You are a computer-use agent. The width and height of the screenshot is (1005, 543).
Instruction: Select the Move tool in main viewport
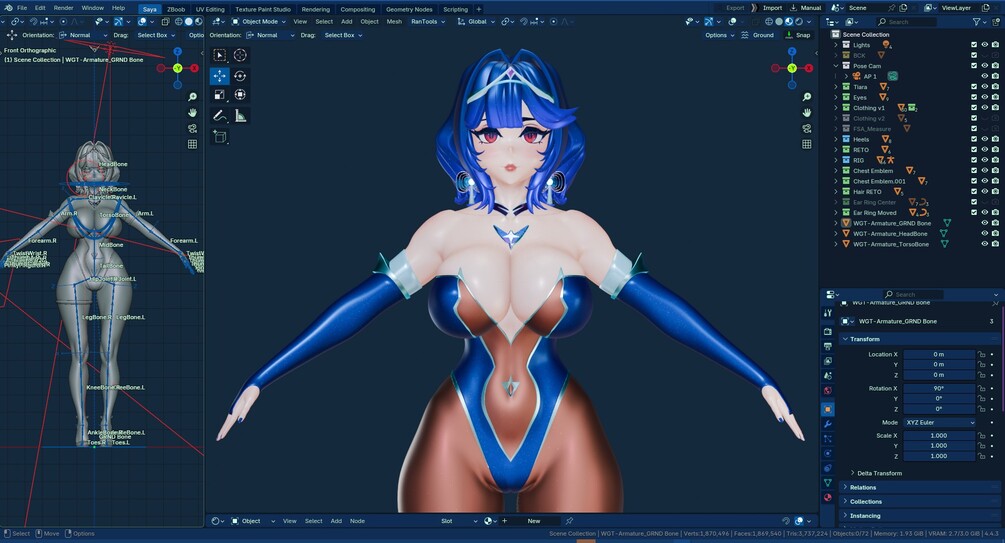[x=219, y=76]
